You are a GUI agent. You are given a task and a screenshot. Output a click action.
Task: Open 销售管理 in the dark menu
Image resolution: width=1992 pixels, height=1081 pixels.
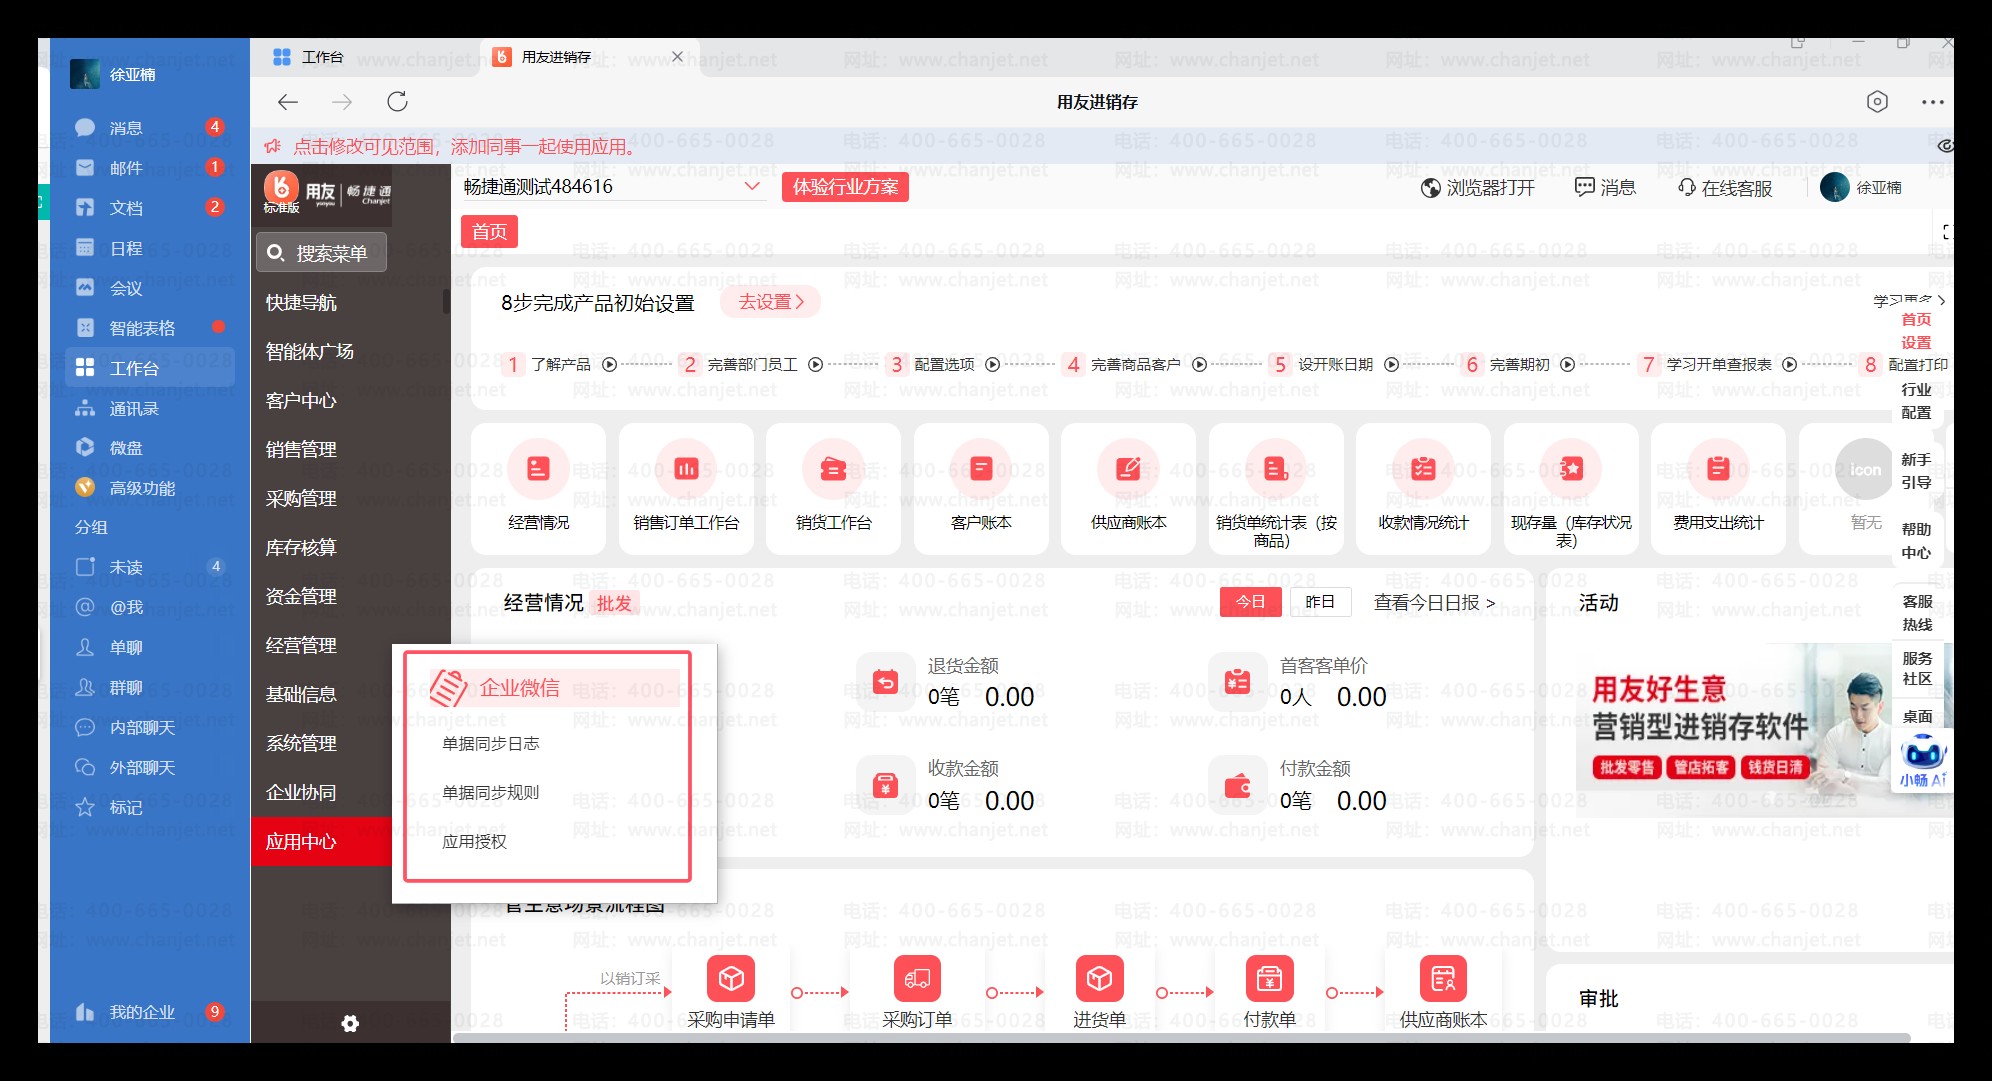coord(301,449)
